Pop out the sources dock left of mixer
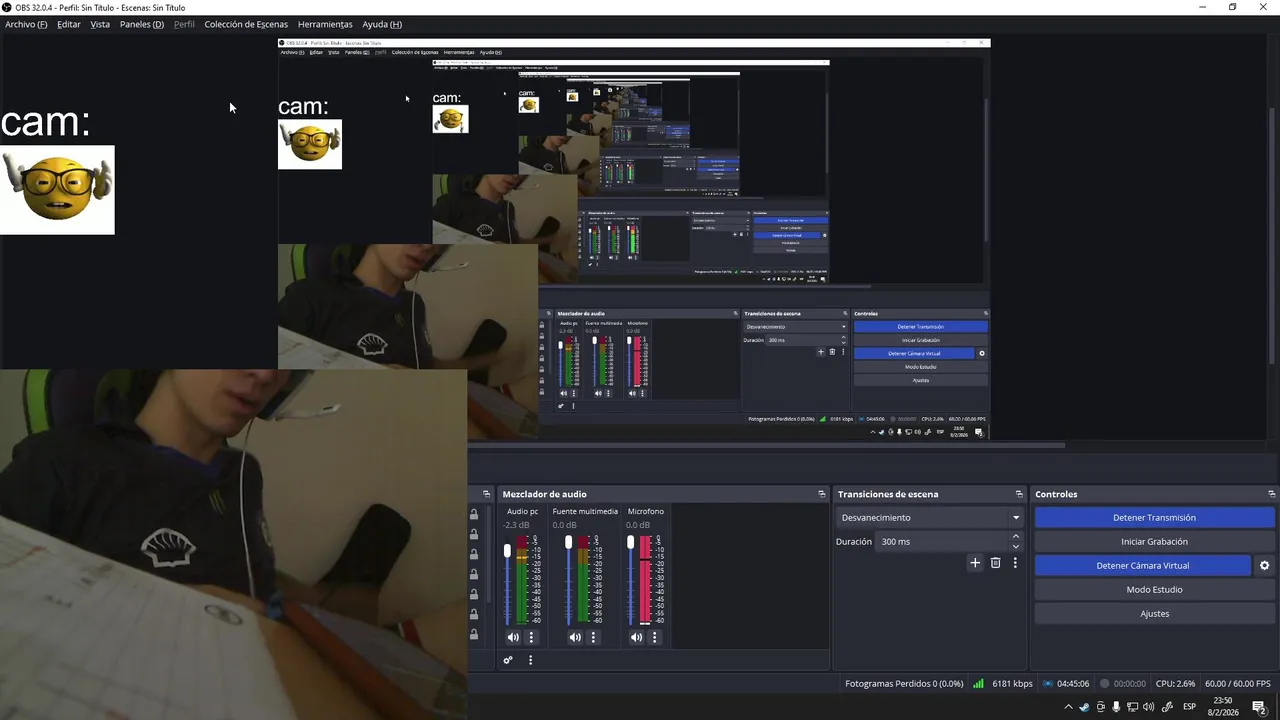Screen dimensions: 1280x720 (x=486, y=494)
